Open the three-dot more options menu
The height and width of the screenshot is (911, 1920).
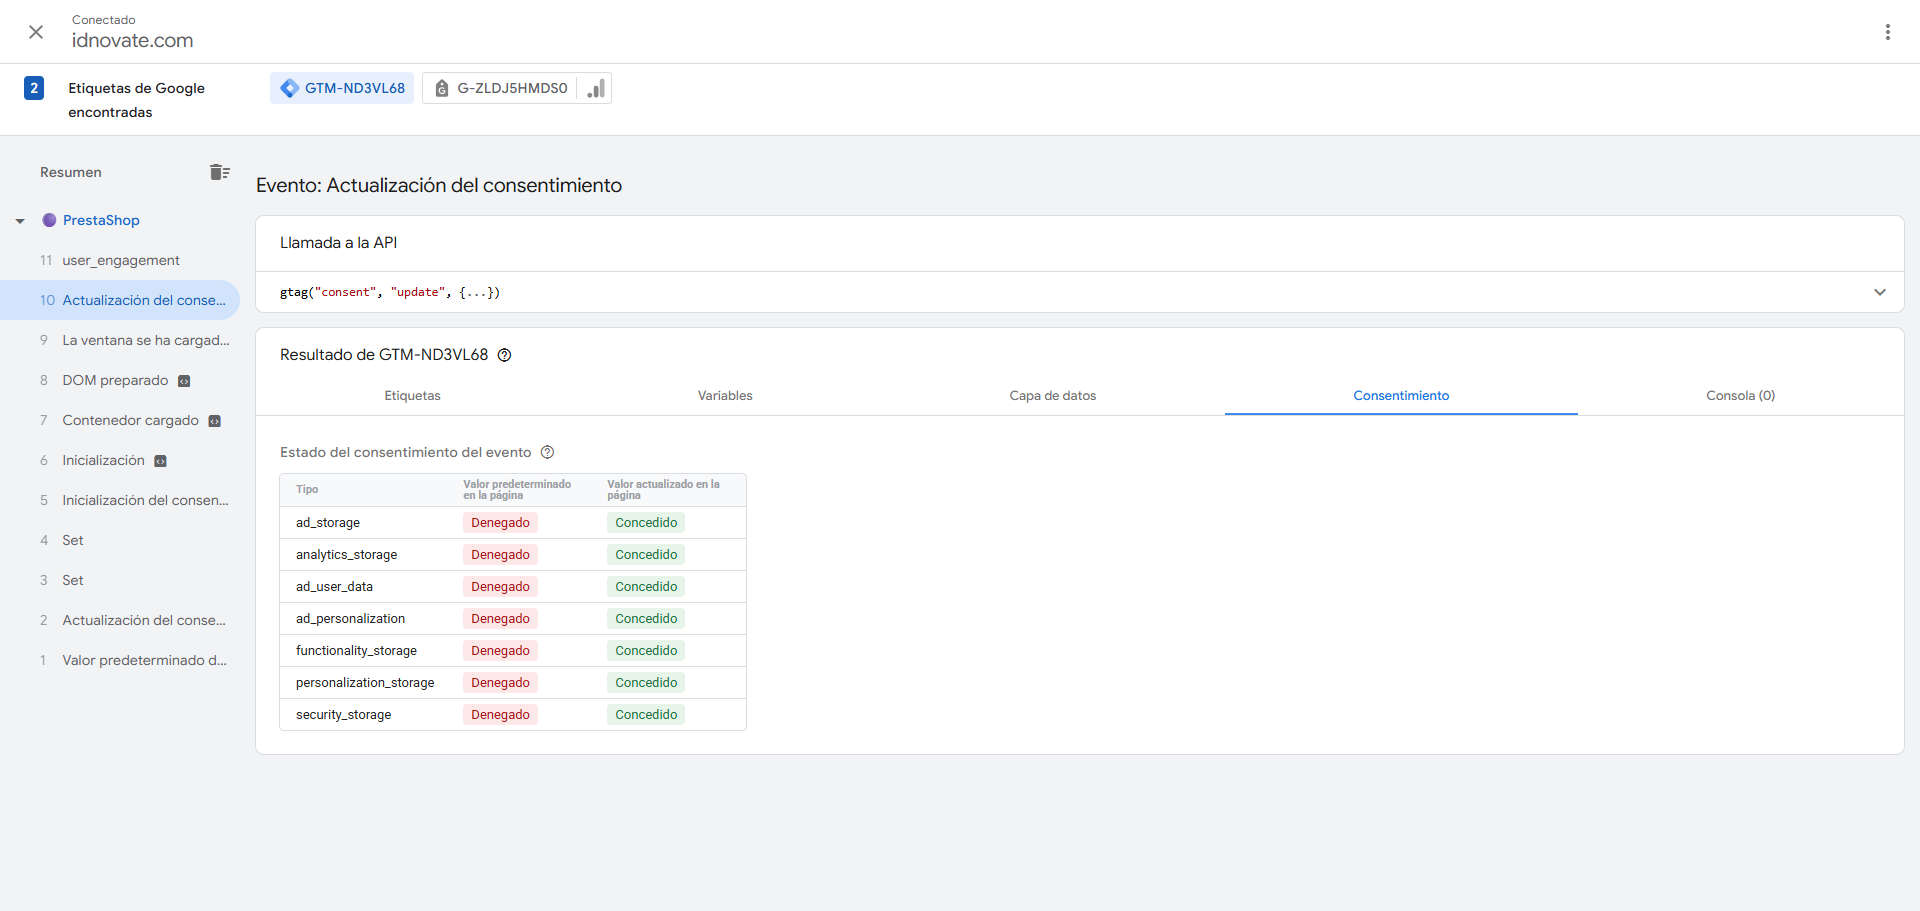pyautogui.click(x=1887, y=32)
